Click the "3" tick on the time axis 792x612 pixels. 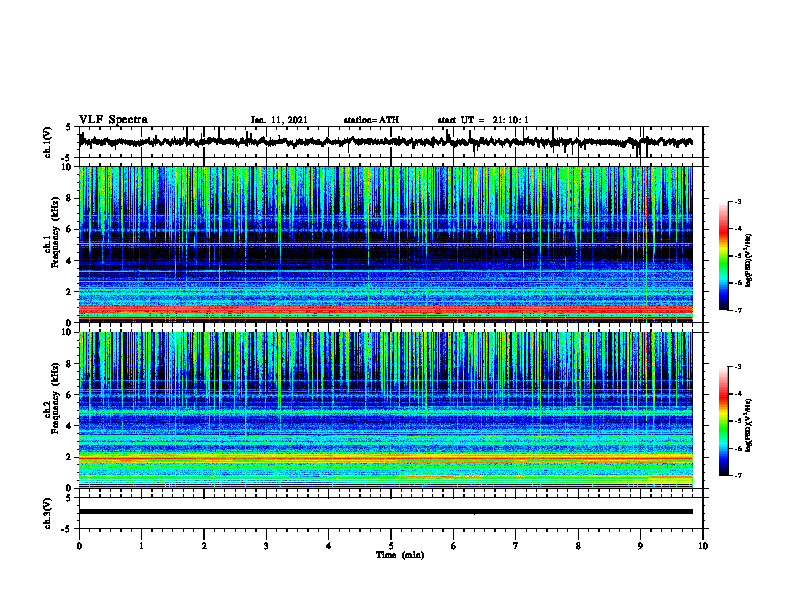point(266,546)
